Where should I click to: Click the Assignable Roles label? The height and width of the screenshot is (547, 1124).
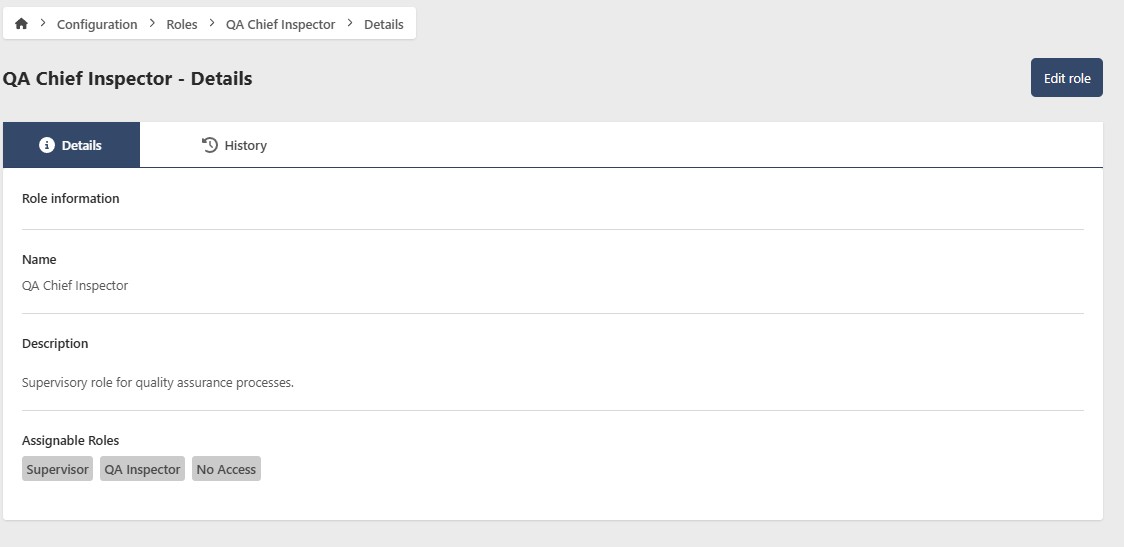coord(70,440)
